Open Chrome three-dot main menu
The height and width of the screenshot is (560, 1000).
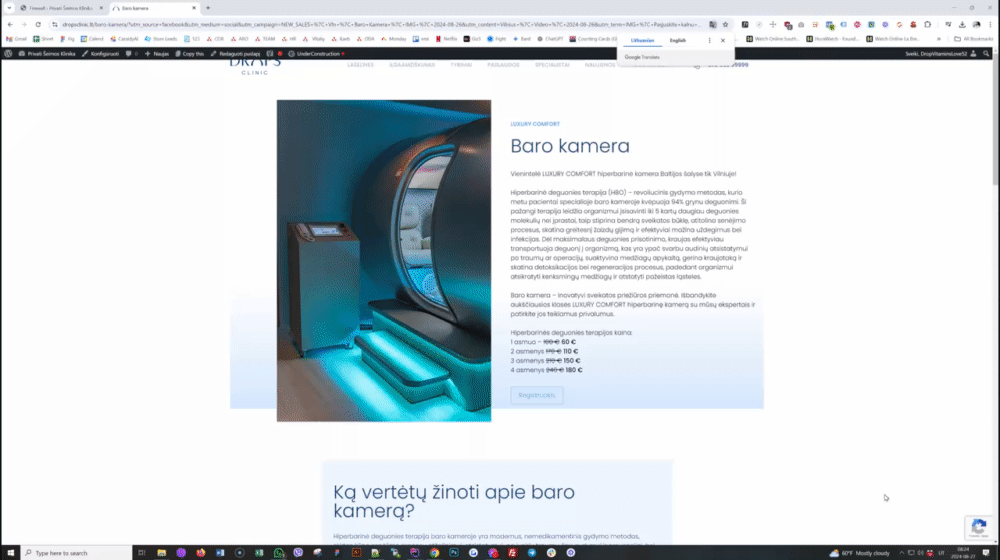coord(990,24)
